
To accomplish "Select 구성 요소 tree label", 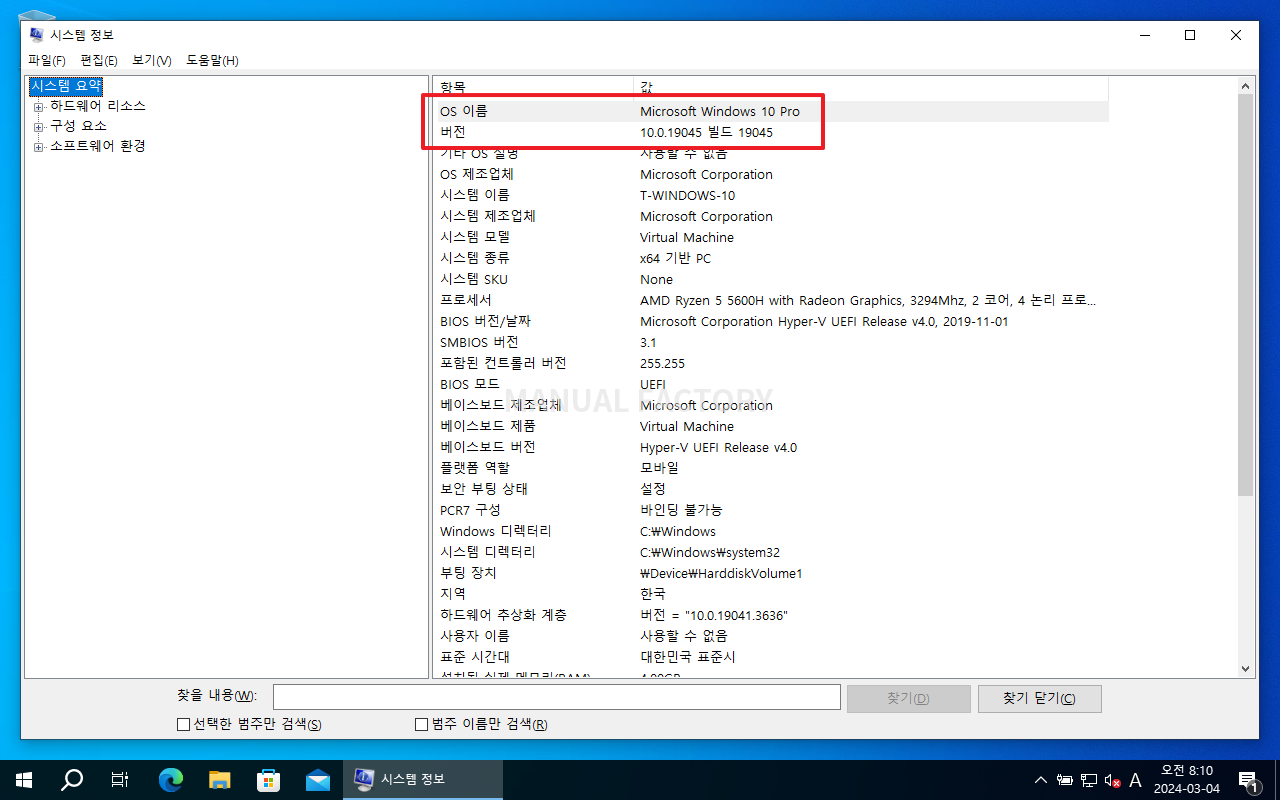I will click(x=78, y=126).
